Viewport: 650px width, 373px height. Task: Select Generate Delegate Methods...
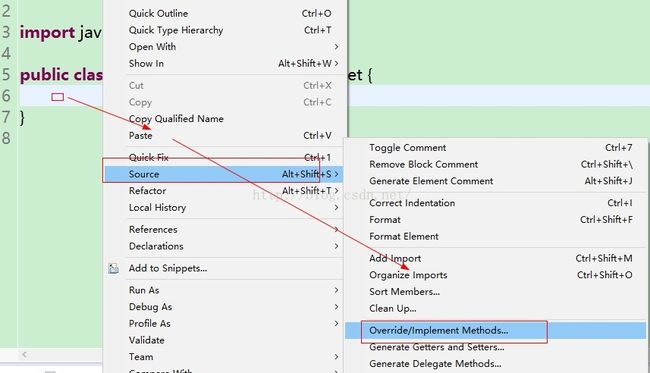click(495, 364)
